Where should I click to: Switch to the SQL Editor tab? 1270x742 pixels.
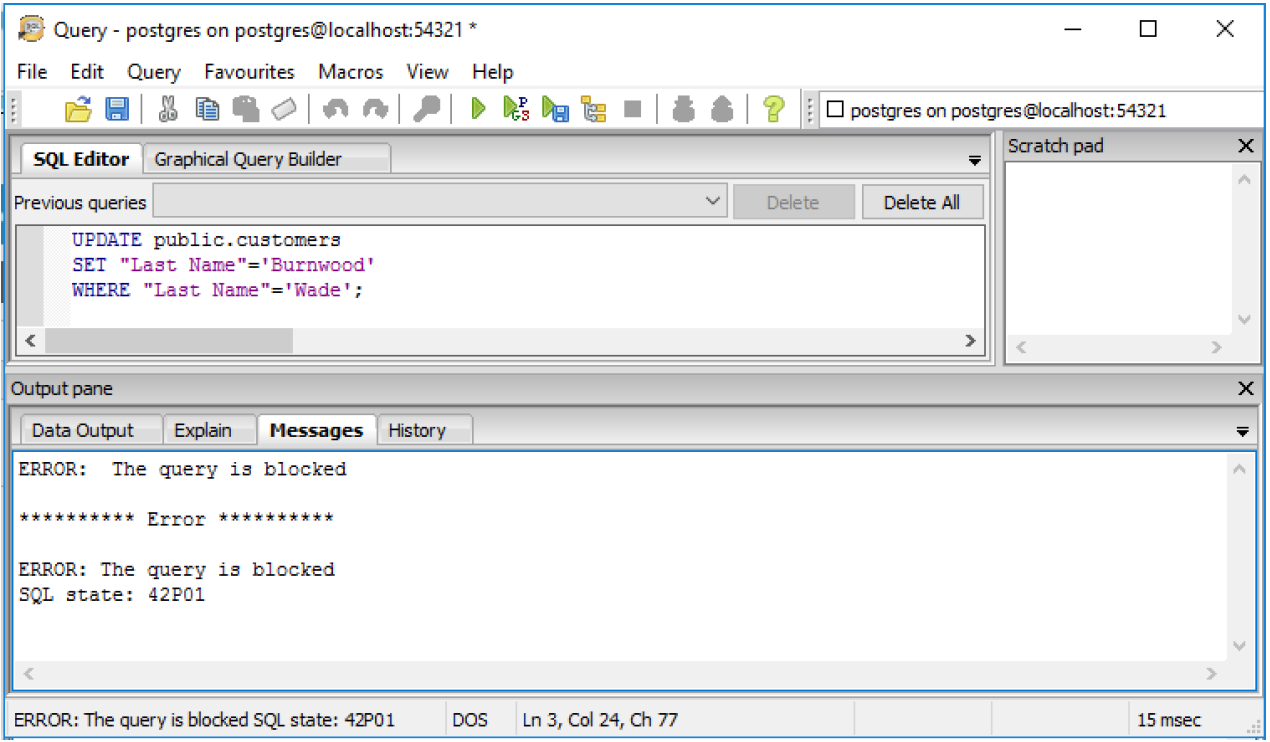tap(81, 159)
